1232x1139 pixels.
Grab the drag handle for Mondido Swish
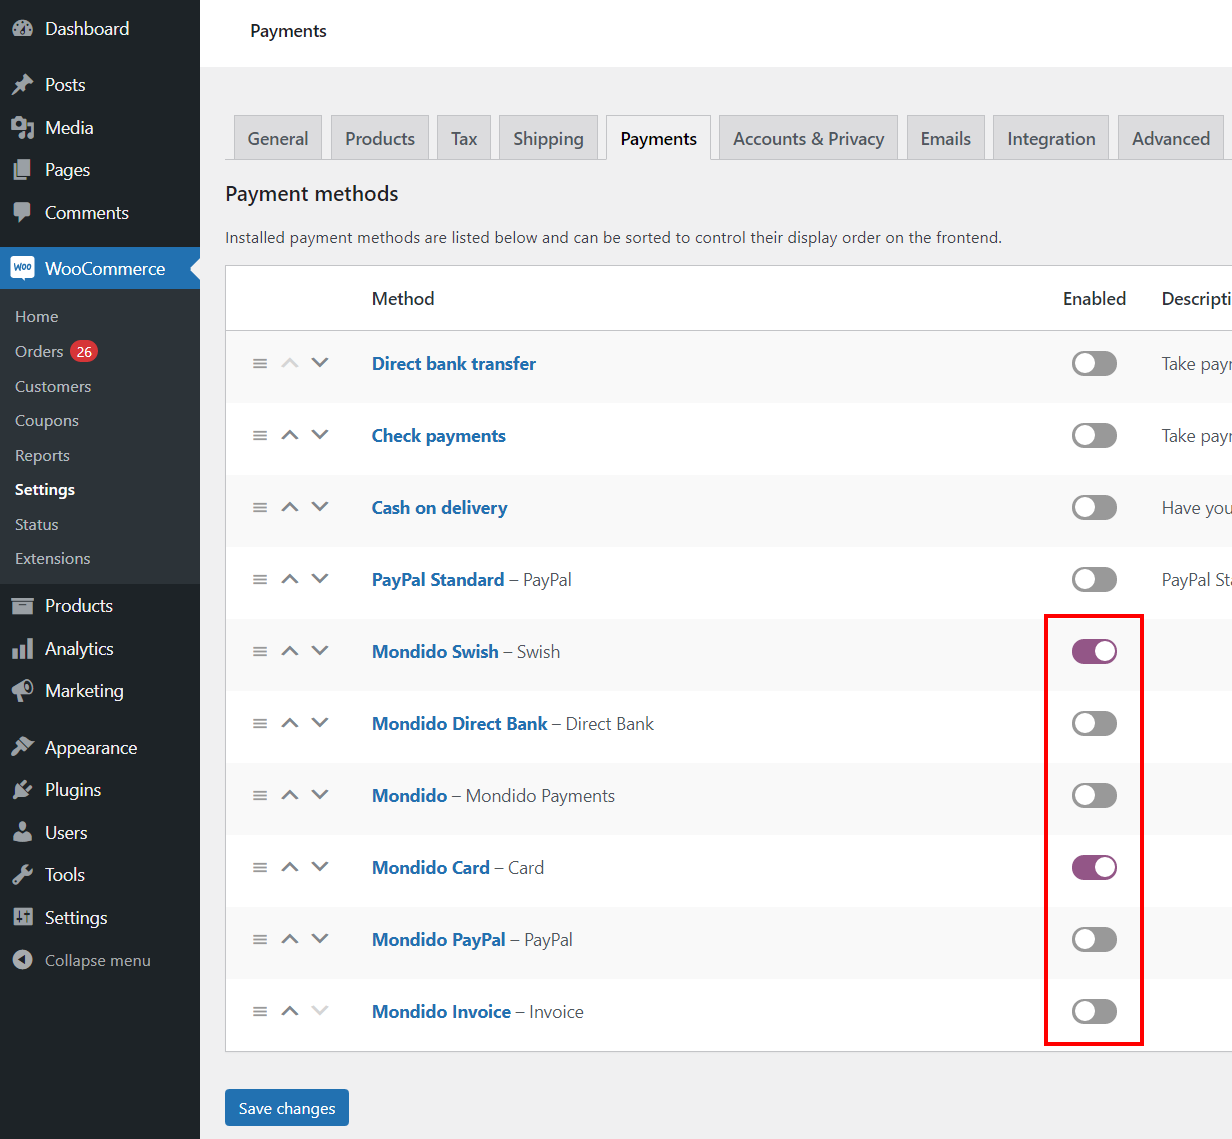click(x=260, y=652)
